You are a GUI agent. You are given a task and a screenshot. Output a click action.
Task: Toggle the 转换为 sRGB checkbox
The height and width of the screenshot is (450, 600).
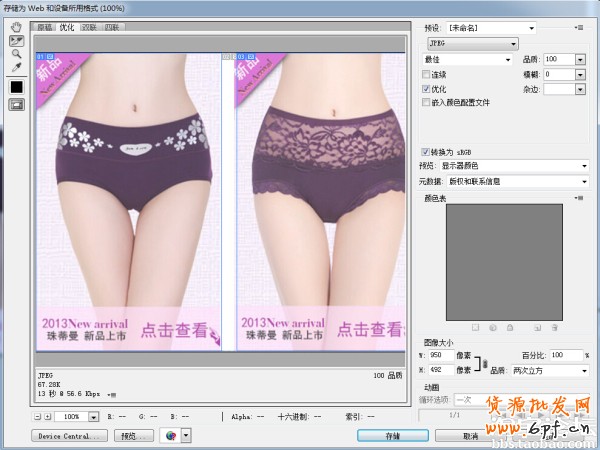point(427,152)
